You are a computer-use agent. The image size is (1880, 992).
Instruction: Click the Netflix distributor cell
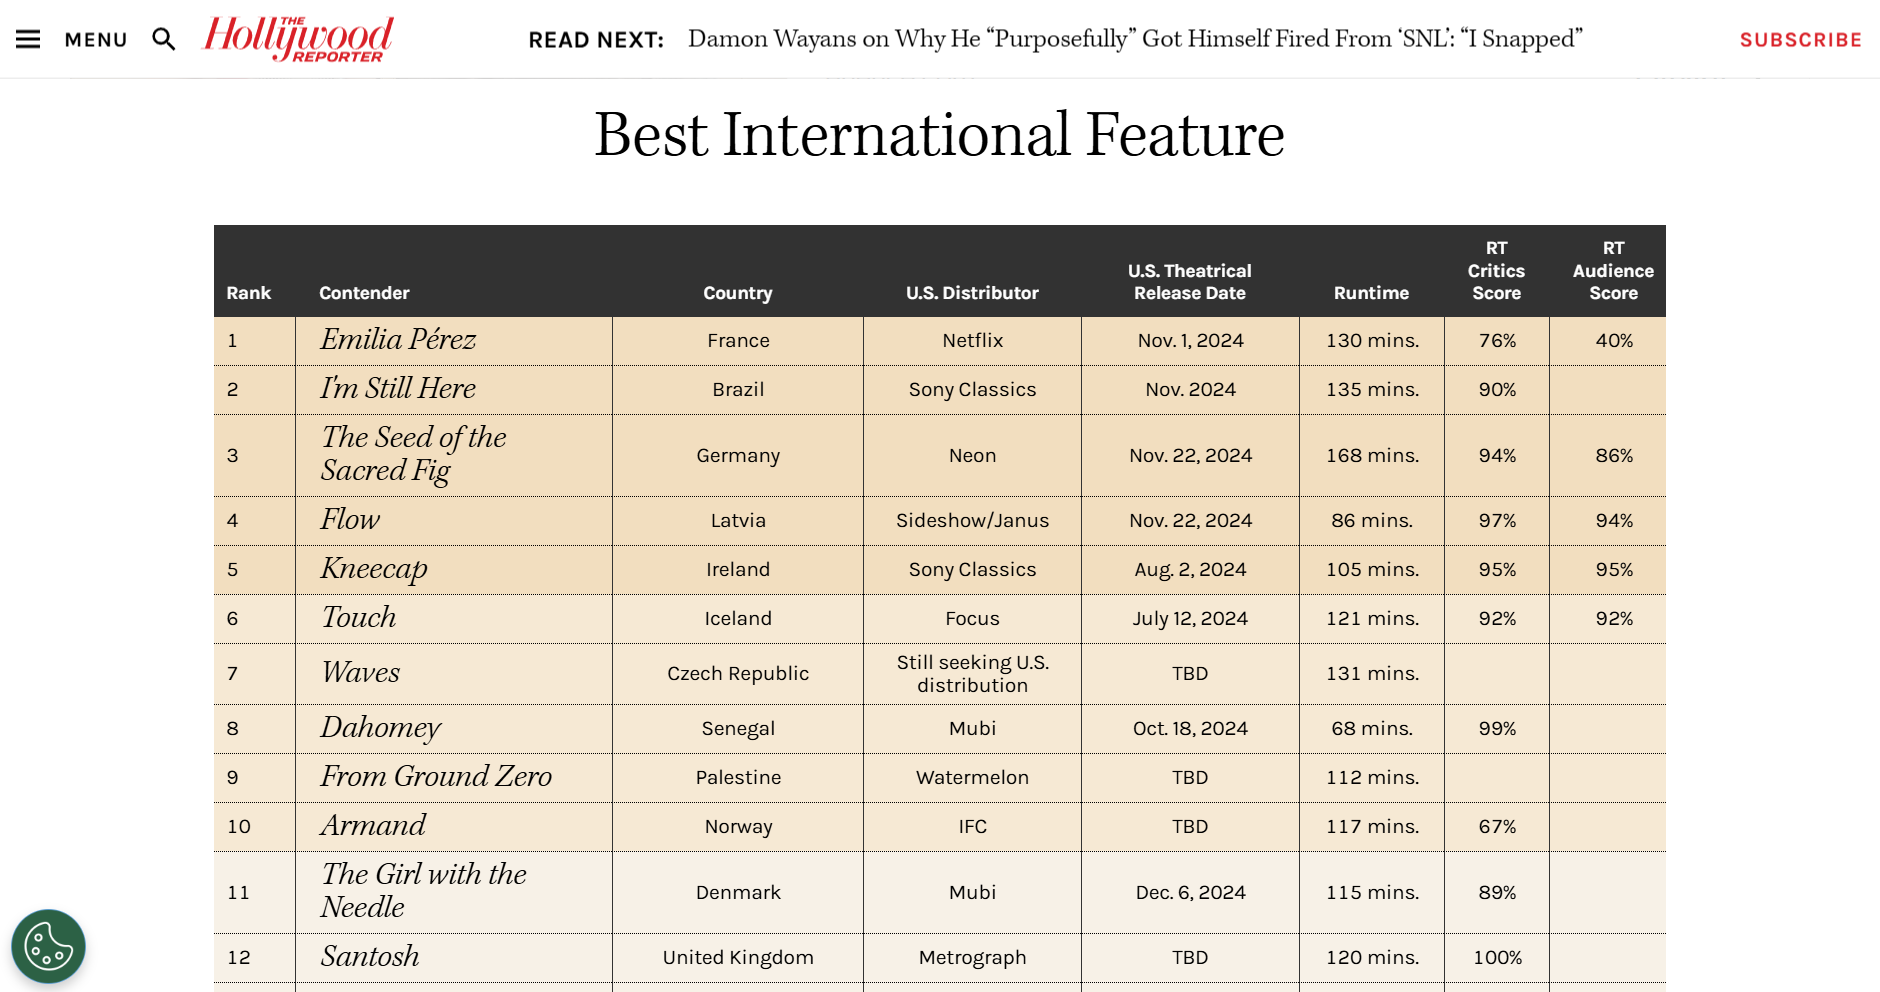click(x=972, y=341)
